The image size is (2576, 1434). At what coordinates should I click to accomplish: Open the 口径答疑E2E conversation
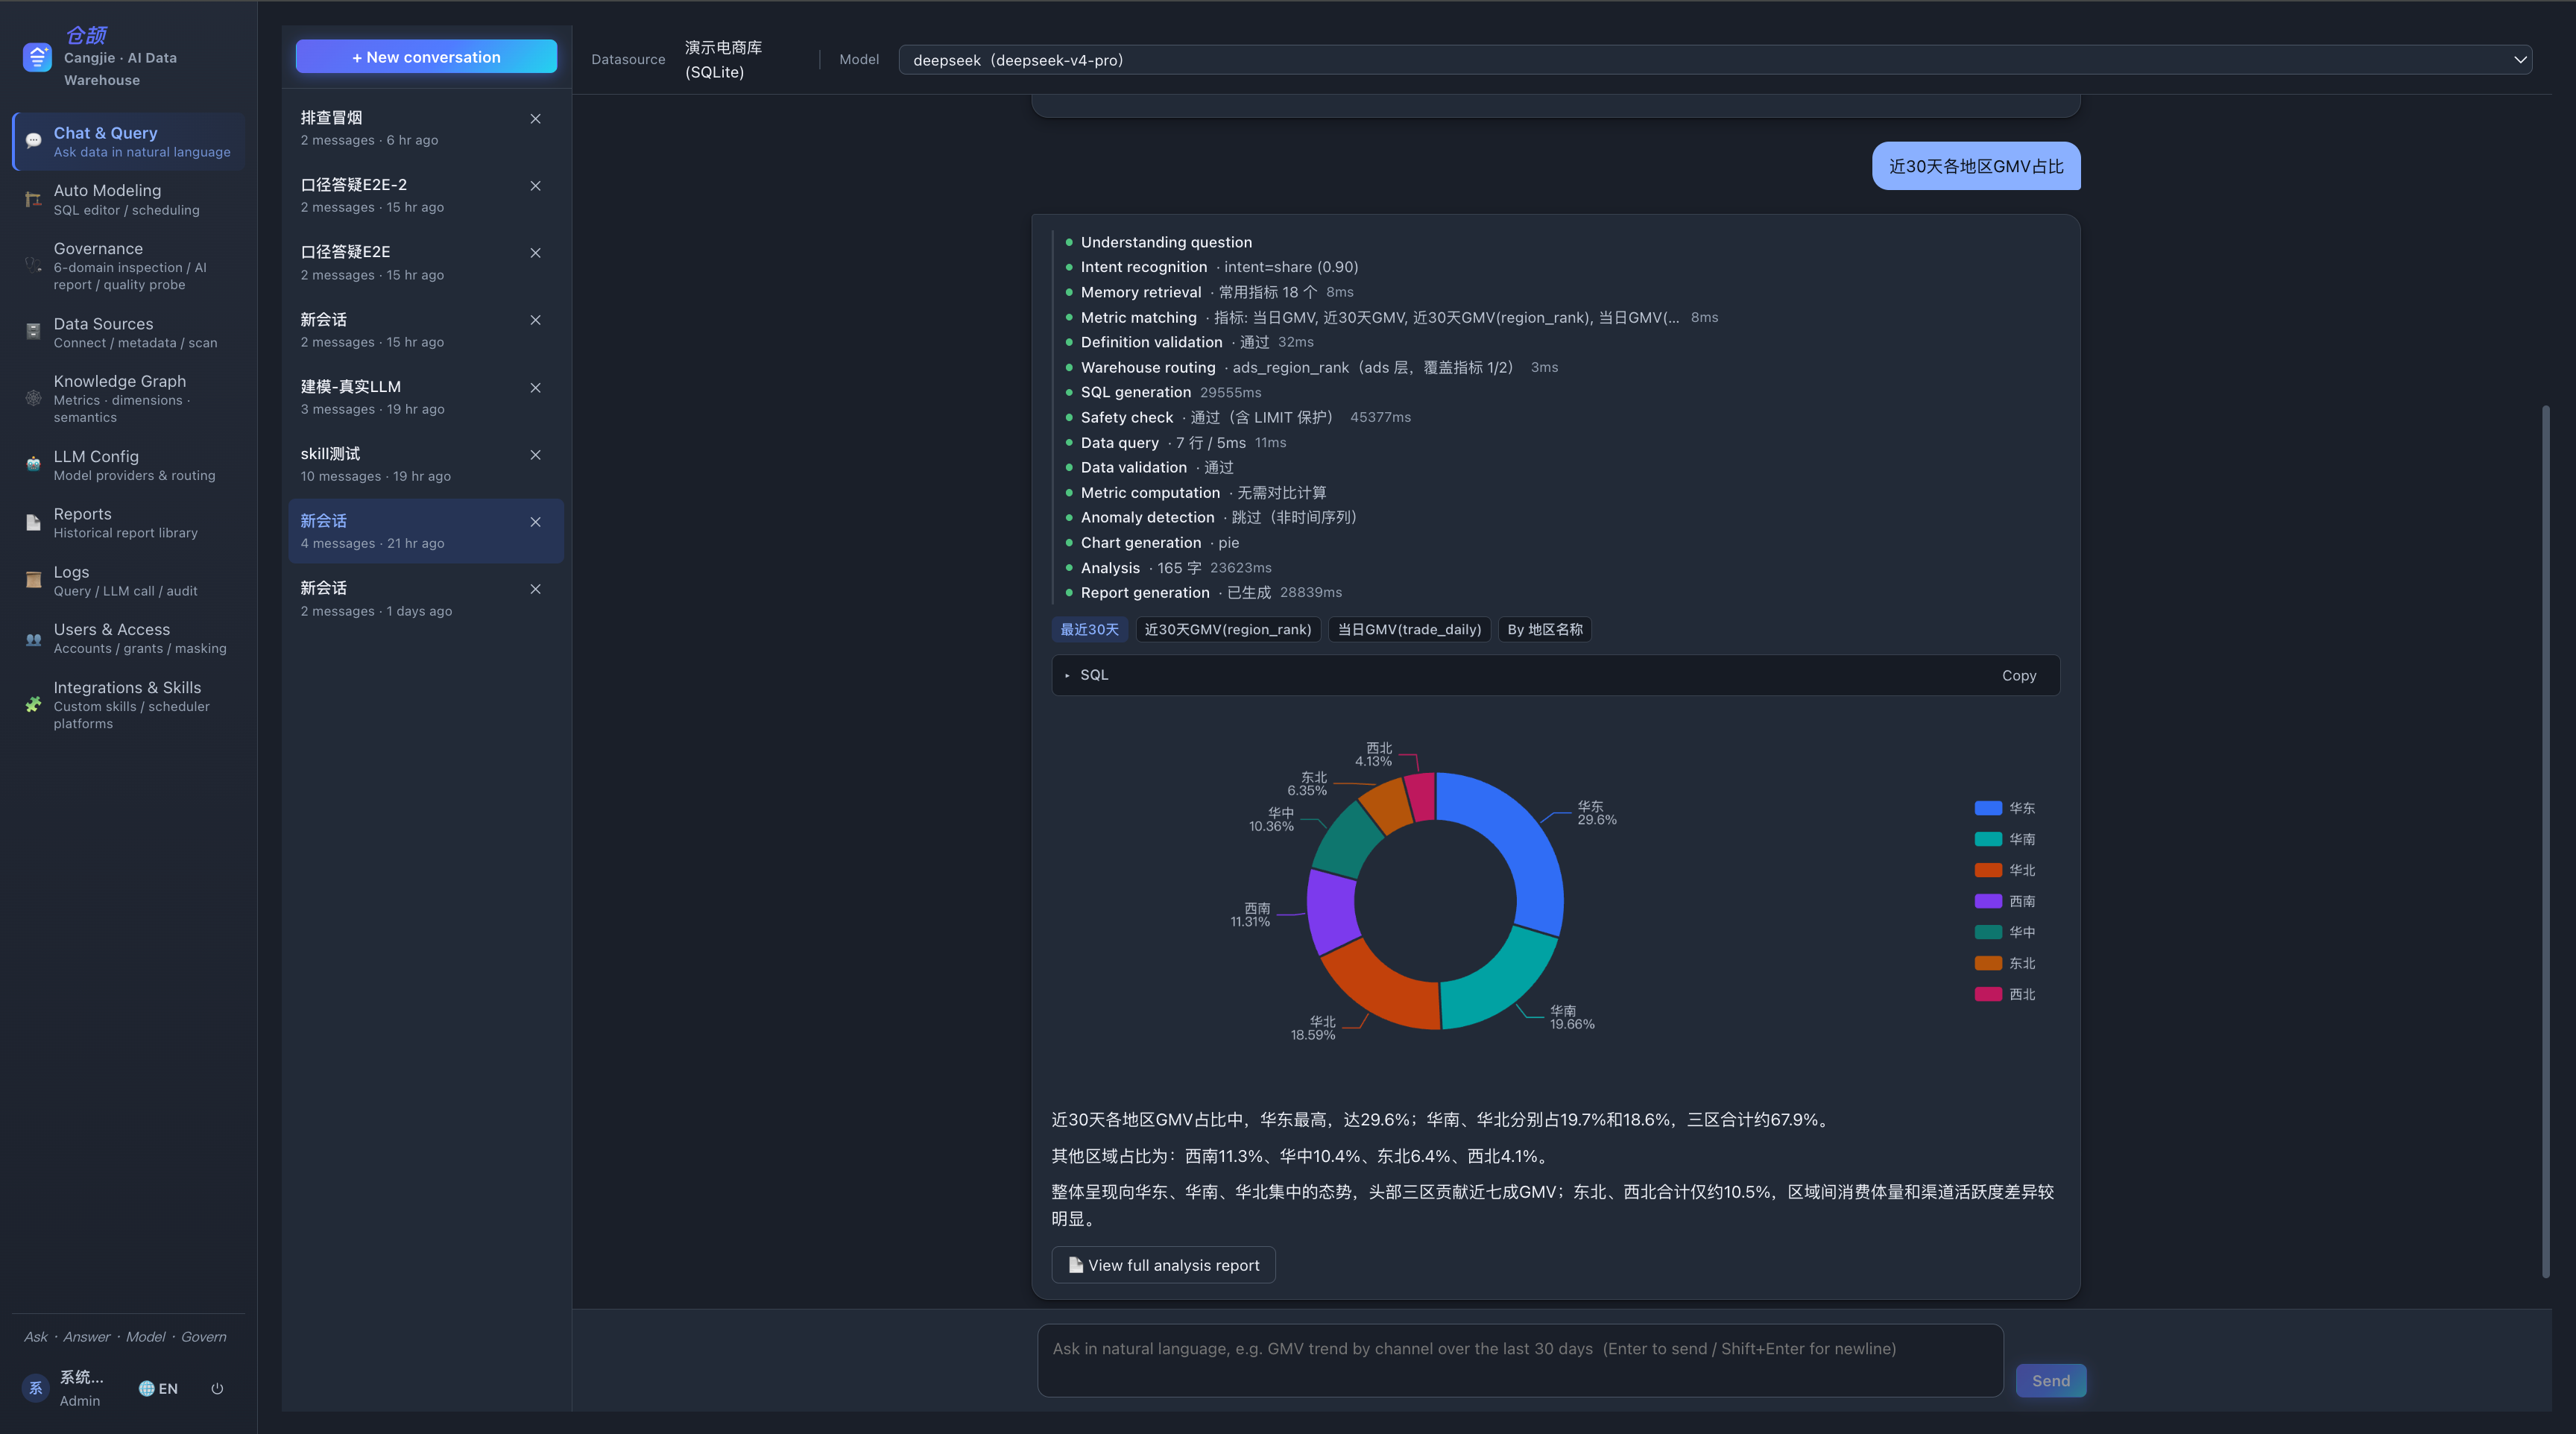(426, 262)
